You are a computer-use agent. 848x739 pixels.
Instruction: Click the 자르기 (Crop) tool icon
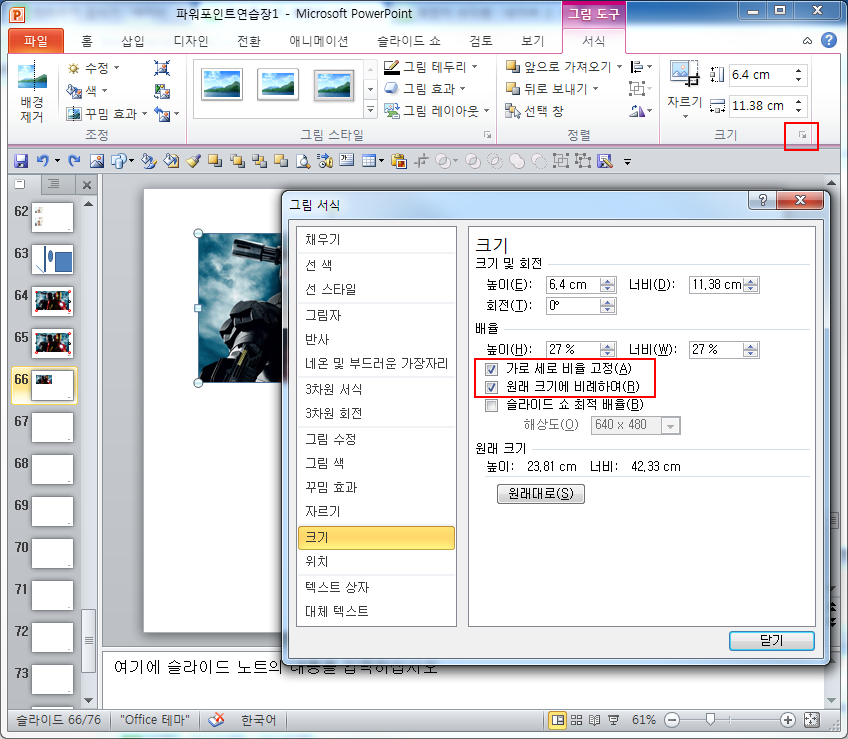(684, 75)
